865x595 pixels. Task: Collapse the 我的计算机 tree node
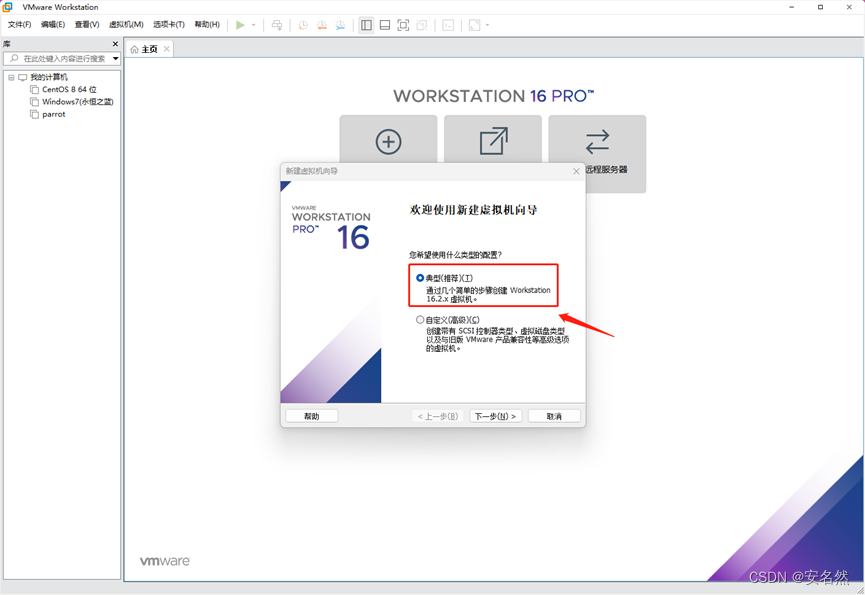tap(11, 78)
